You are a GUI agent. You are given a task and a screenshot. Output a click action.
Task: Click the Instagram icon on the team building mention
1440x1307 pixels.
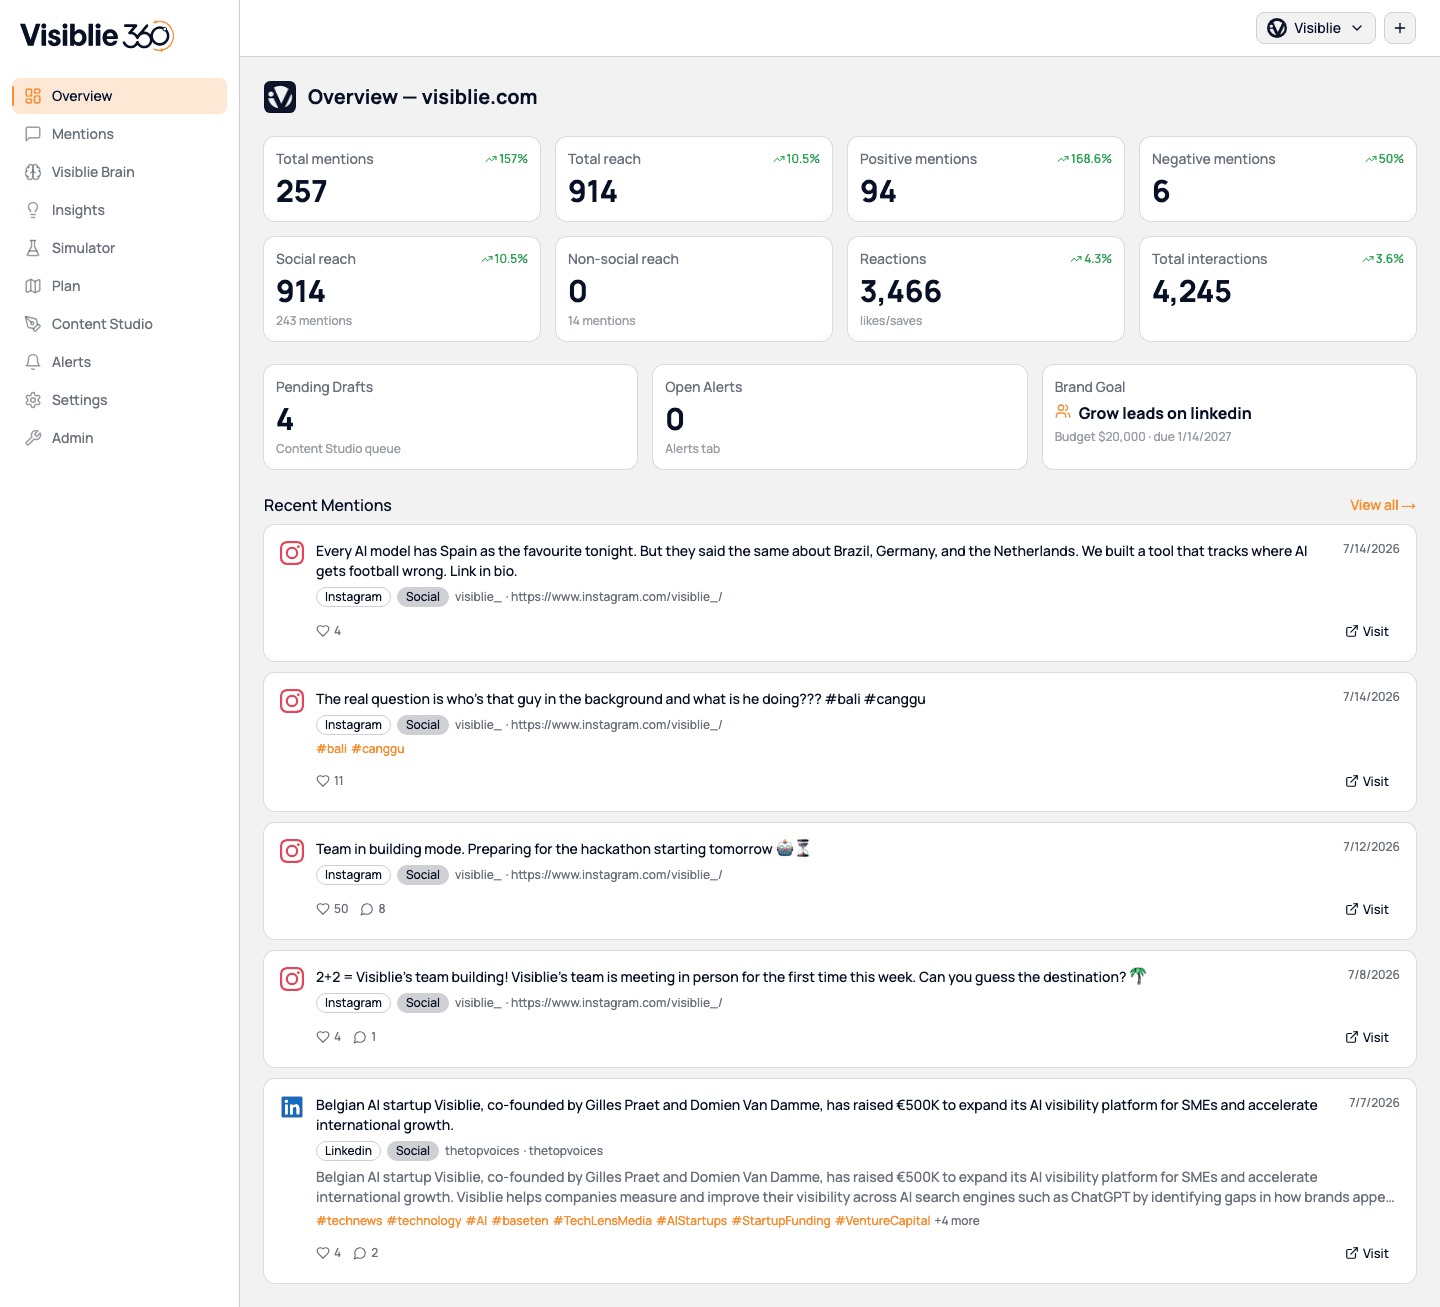tap(292, 979)
